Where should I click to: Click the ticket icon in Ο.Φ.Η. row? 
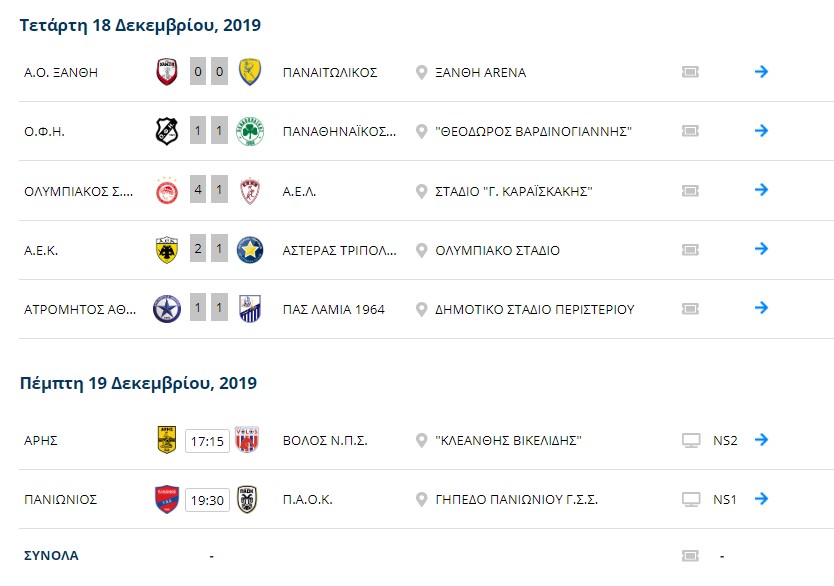point(690,131)
